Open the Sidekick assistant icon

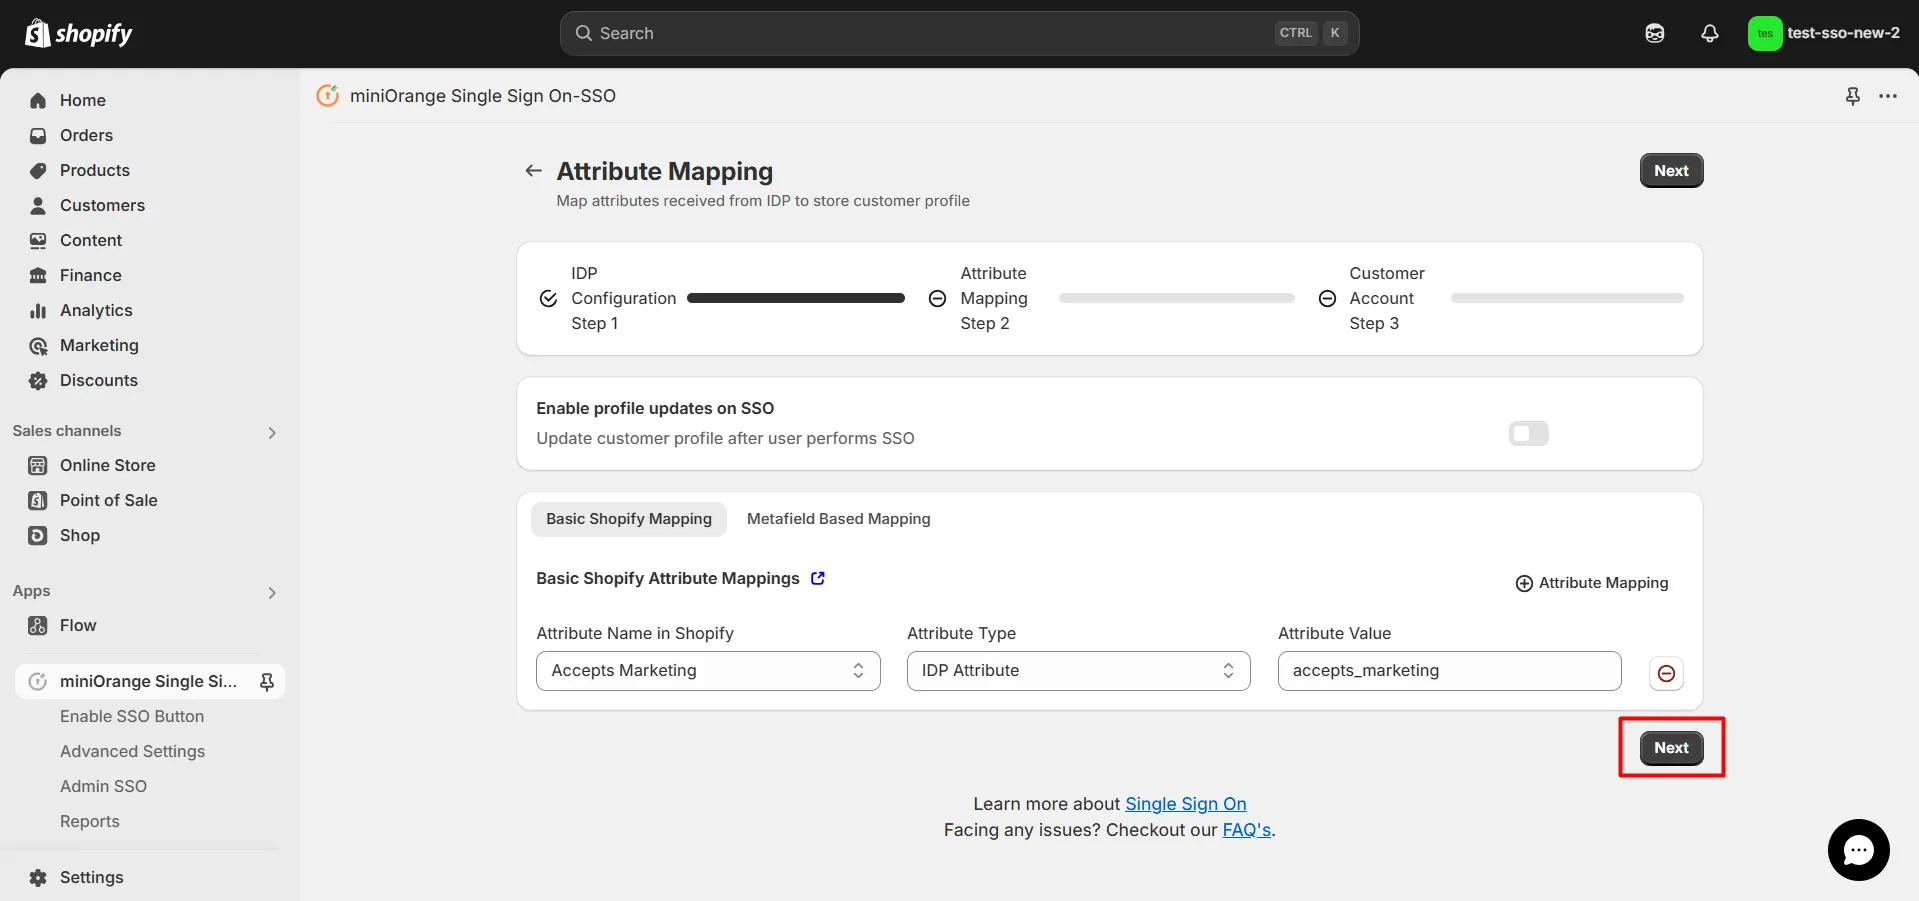tap(1655, 33)
